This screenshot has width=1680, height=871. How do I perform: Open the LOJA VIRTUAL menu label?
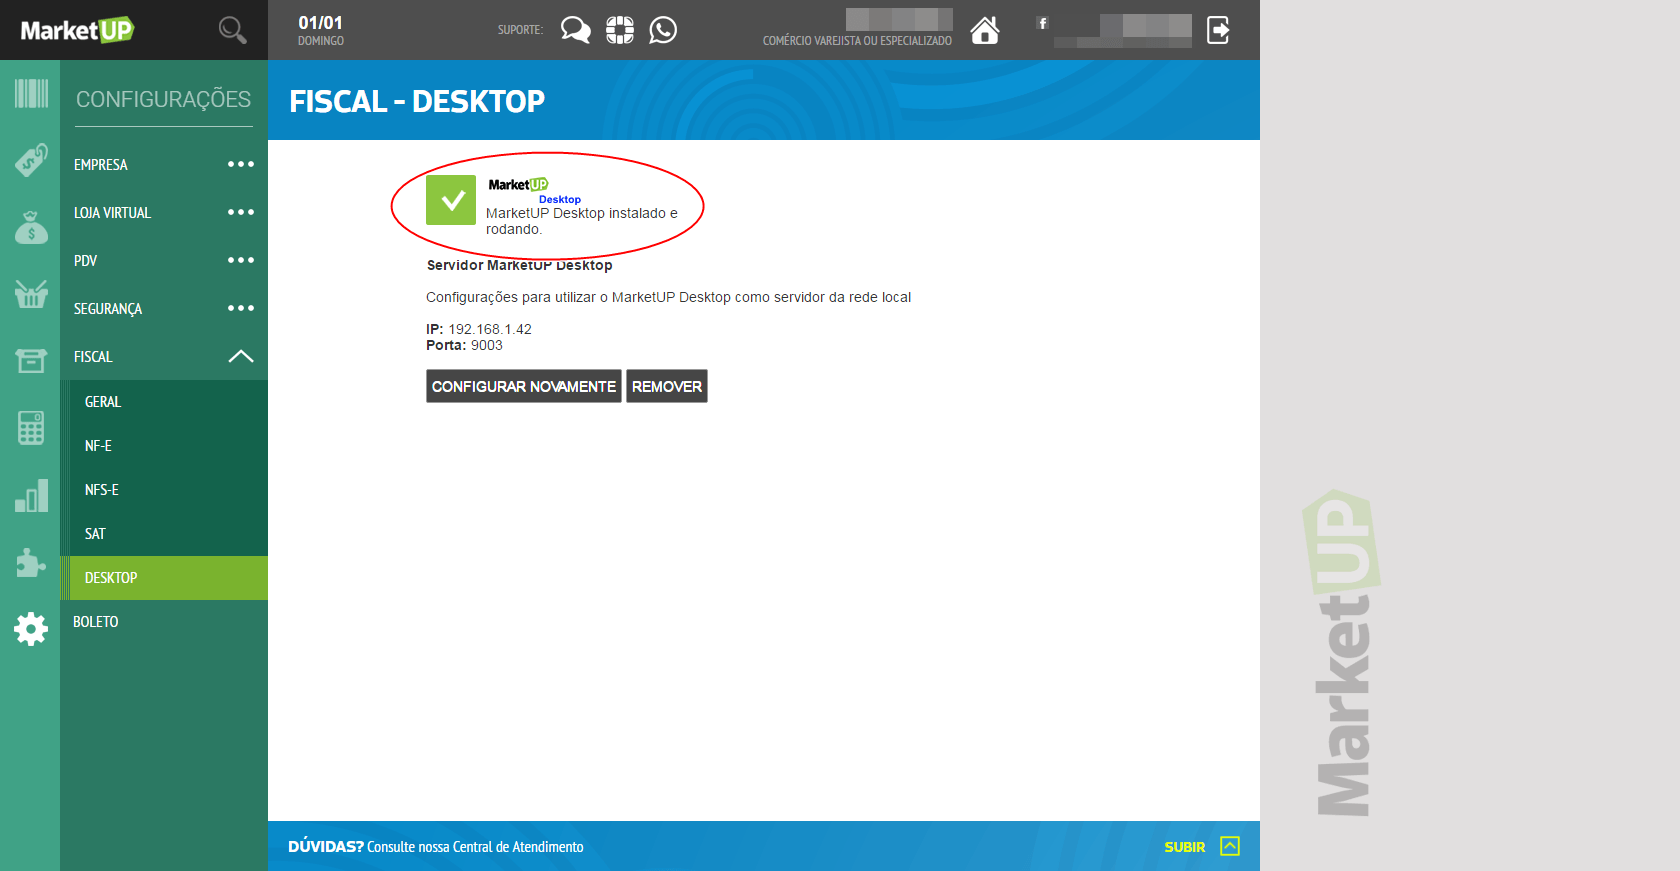[112, 213]
